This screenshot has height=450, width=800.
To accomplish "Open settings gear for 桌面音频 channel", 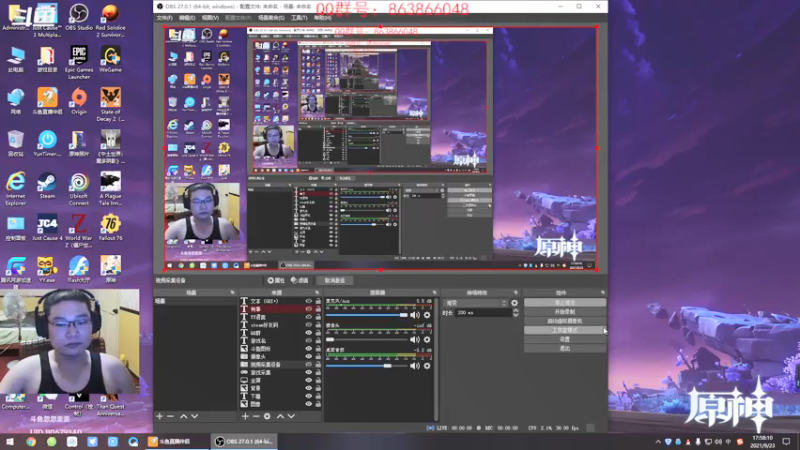I will click(427, 366).
